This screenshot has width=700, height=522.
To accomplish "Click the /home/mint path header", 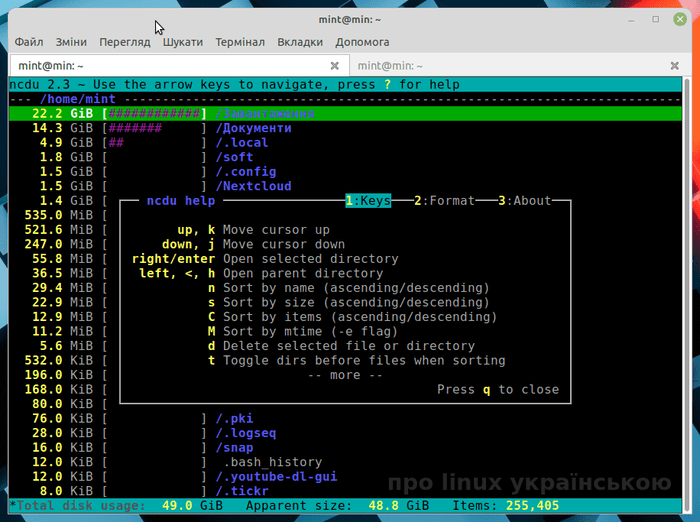I will (x=78, y=99).
